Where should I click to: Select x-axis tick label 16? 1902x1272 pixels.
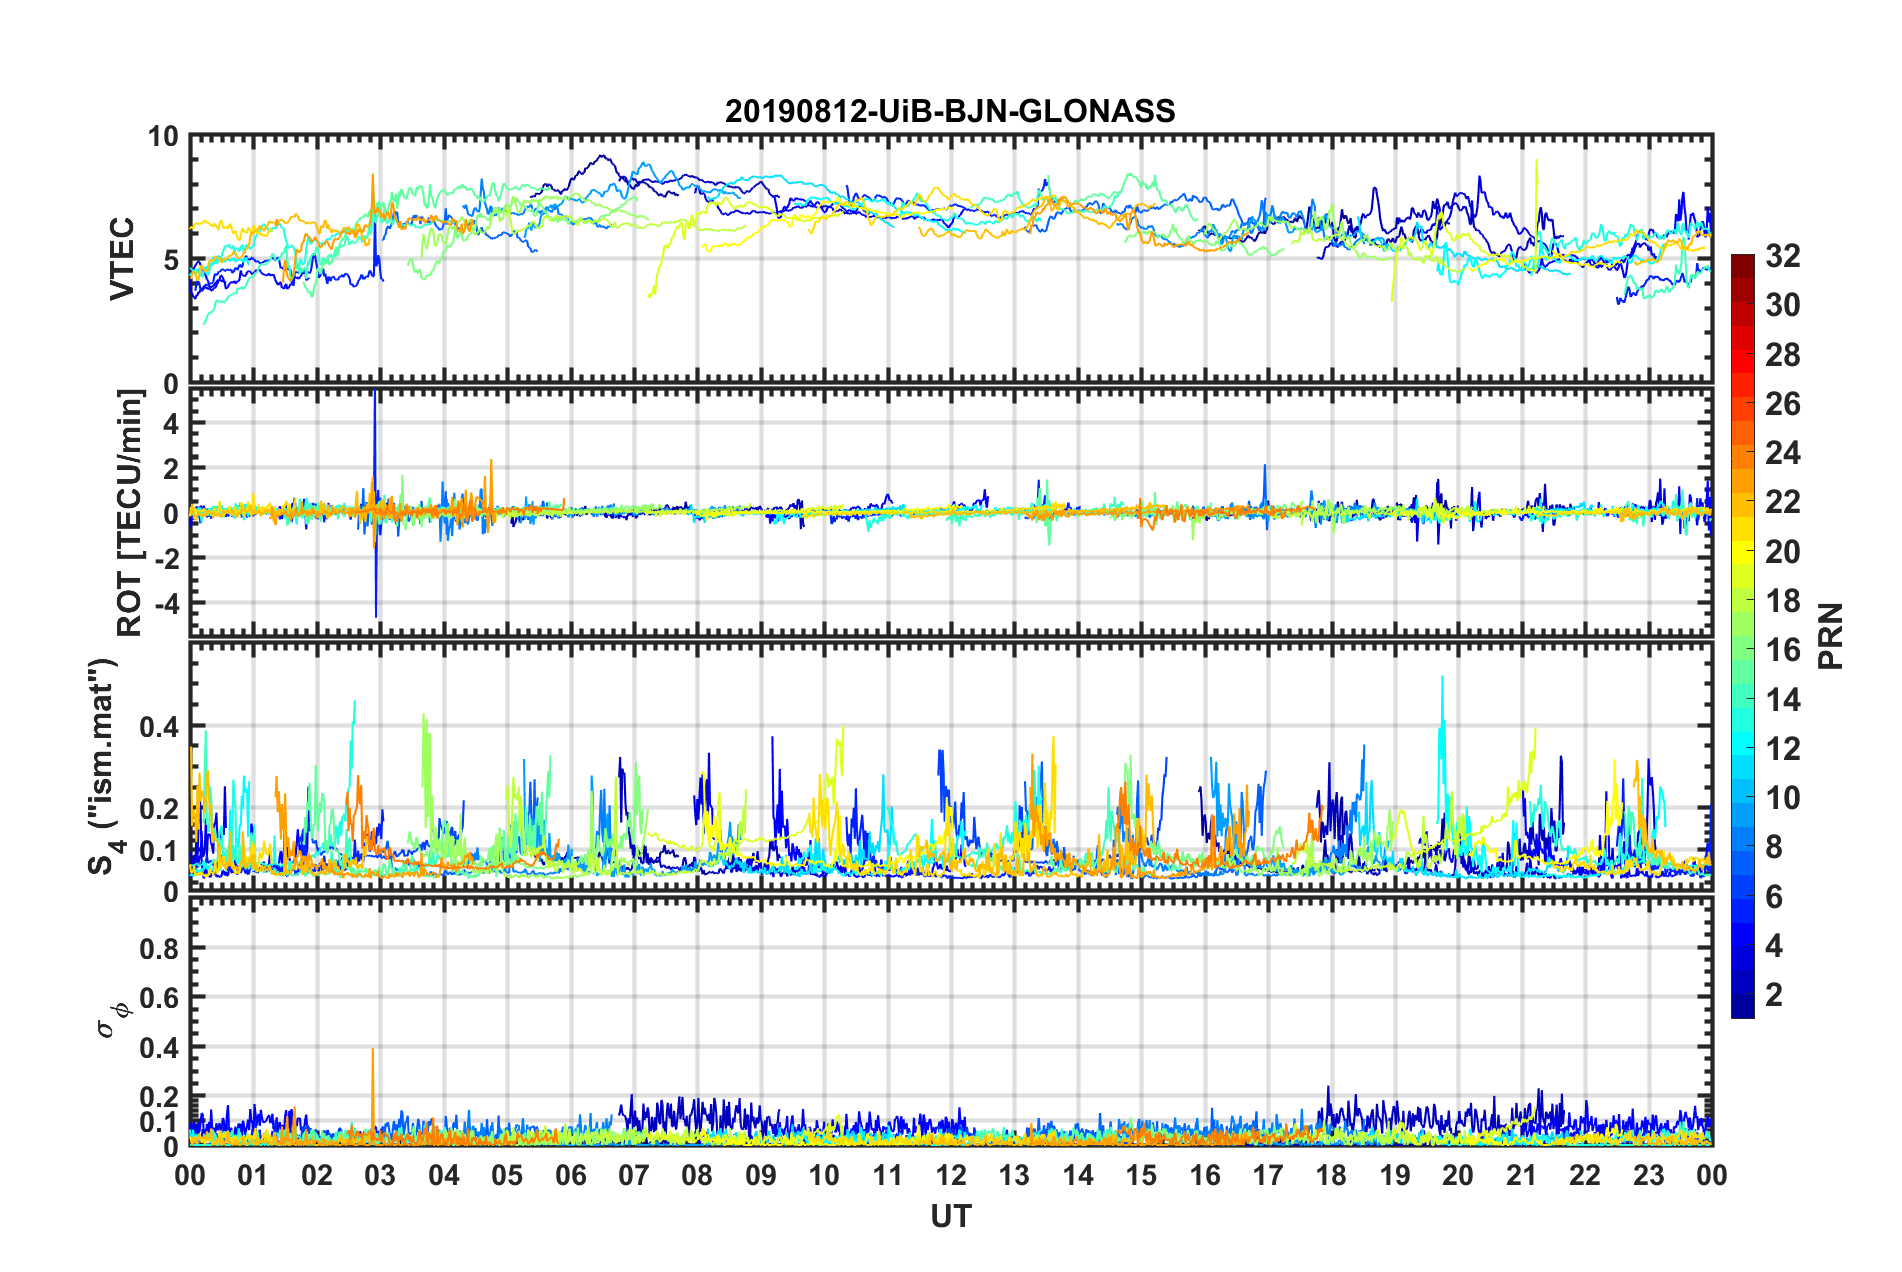(1205, 1175)
